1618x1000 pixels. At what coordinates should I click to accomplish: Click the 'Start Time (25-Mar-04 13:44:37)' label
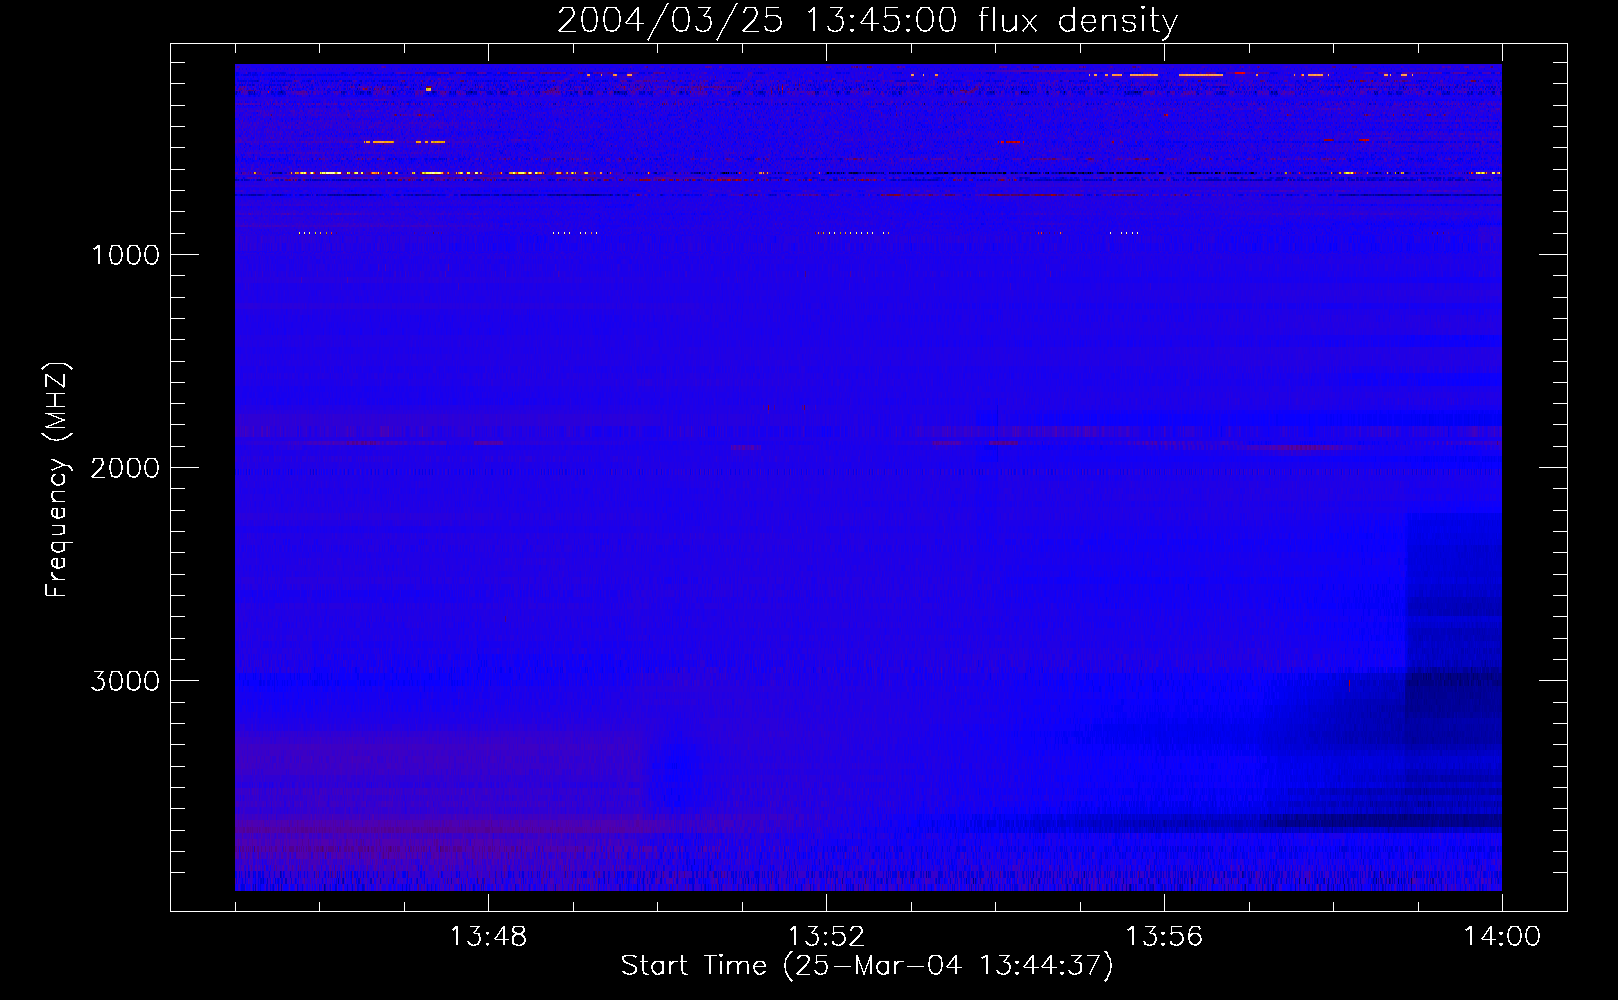pyautogui.click(x=867, y=966)
